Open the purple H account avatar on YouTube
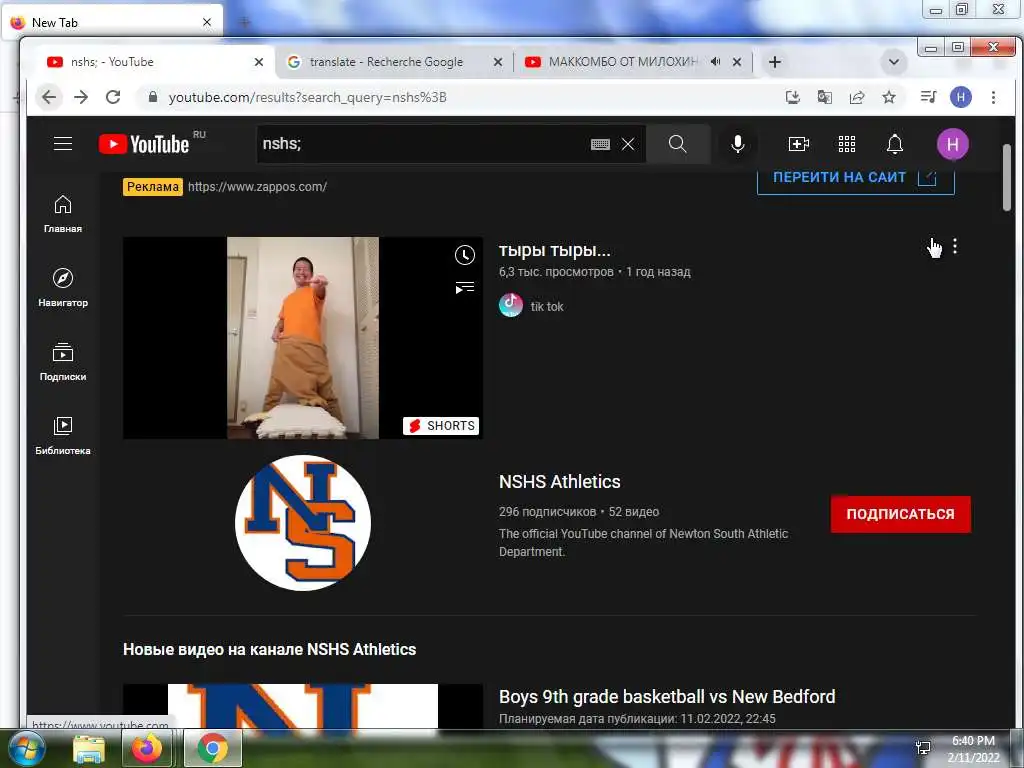This screenshot has width=1024, height=768. click(x=953, y=144)
